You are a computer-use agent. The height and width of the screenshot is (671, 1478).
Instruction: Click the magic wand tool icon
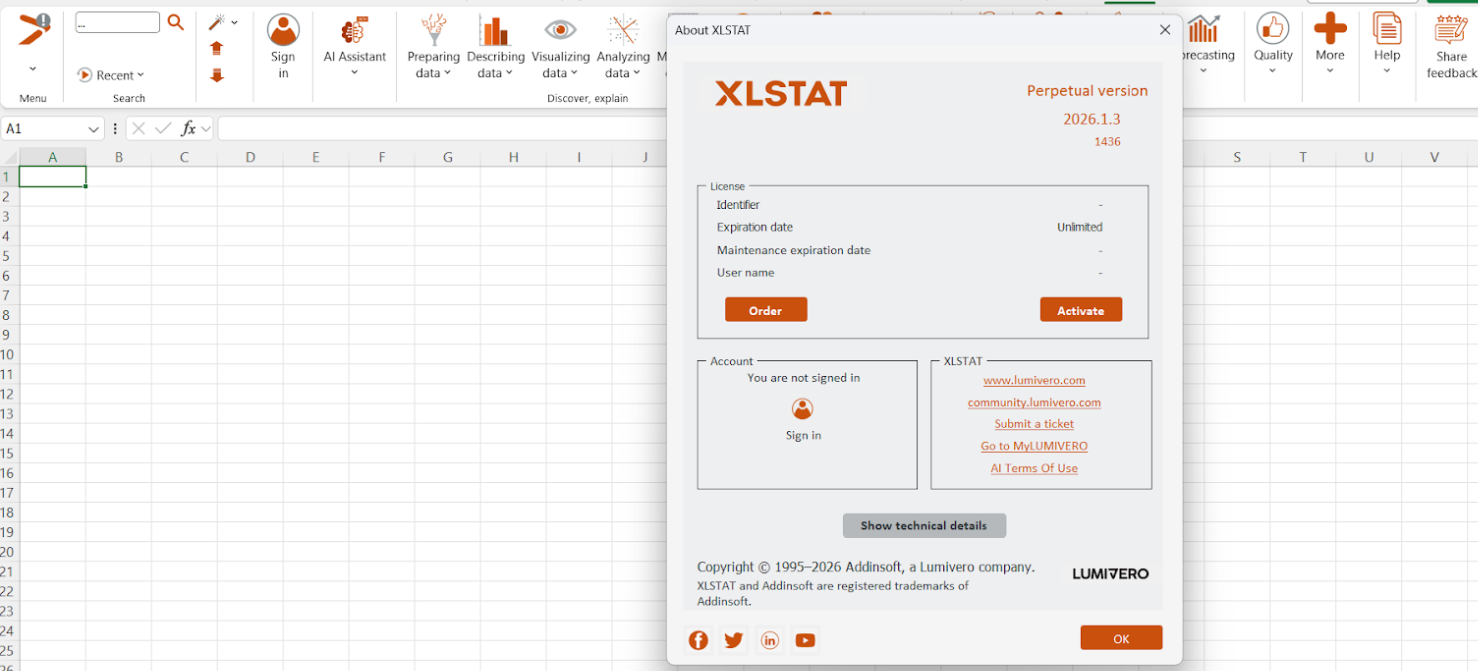[216, 22]
